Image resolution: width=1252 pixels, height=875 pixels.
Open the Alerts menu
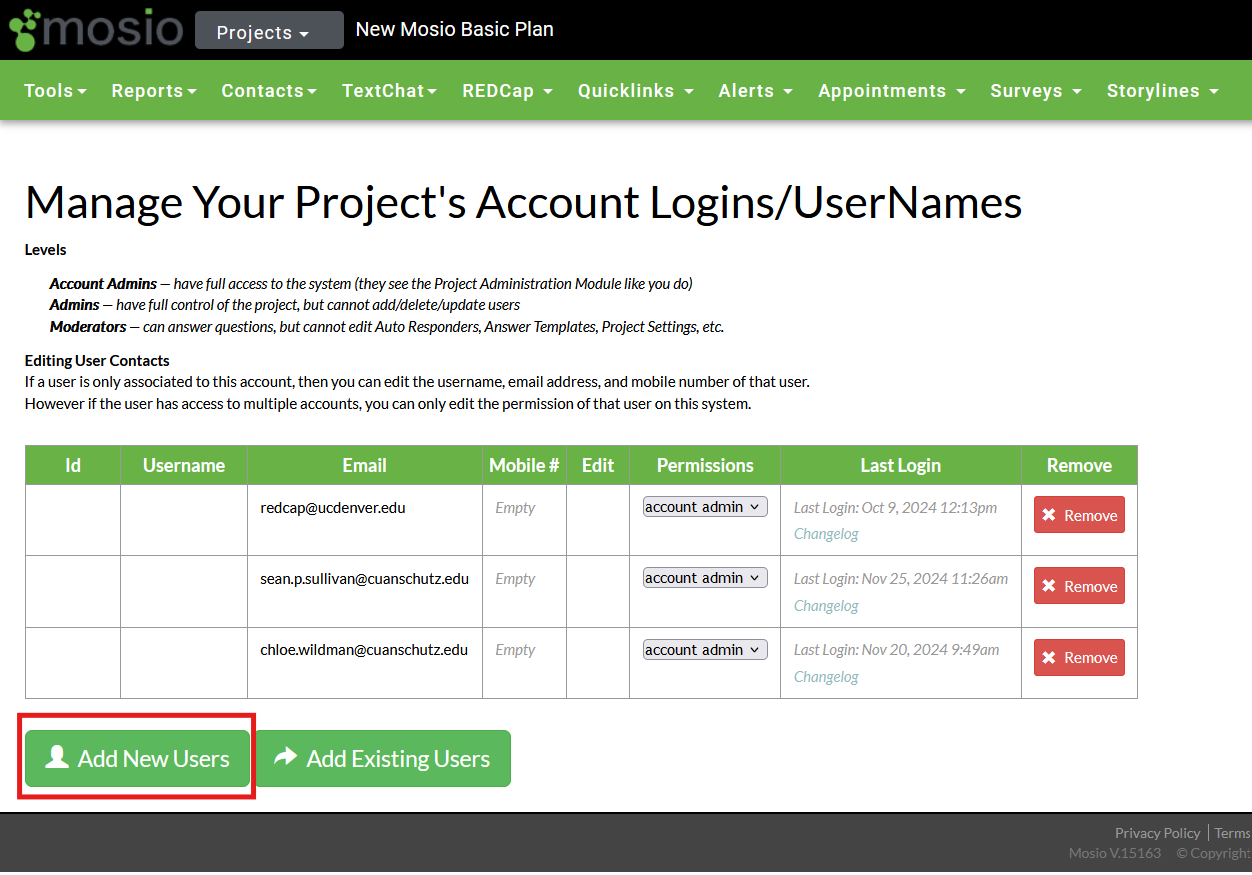point(755,91)
